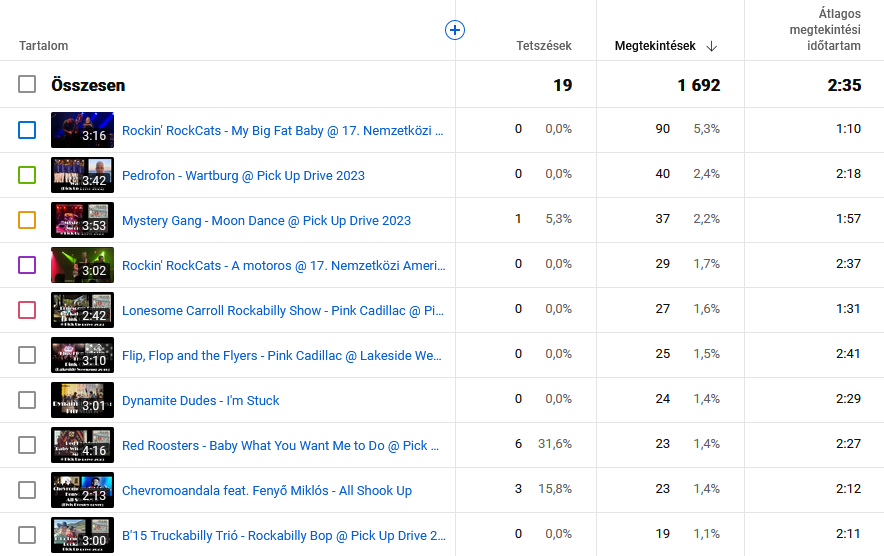Sort by Megtekintések column header
The image size is (884, 556).
click(x=655, y=46)
